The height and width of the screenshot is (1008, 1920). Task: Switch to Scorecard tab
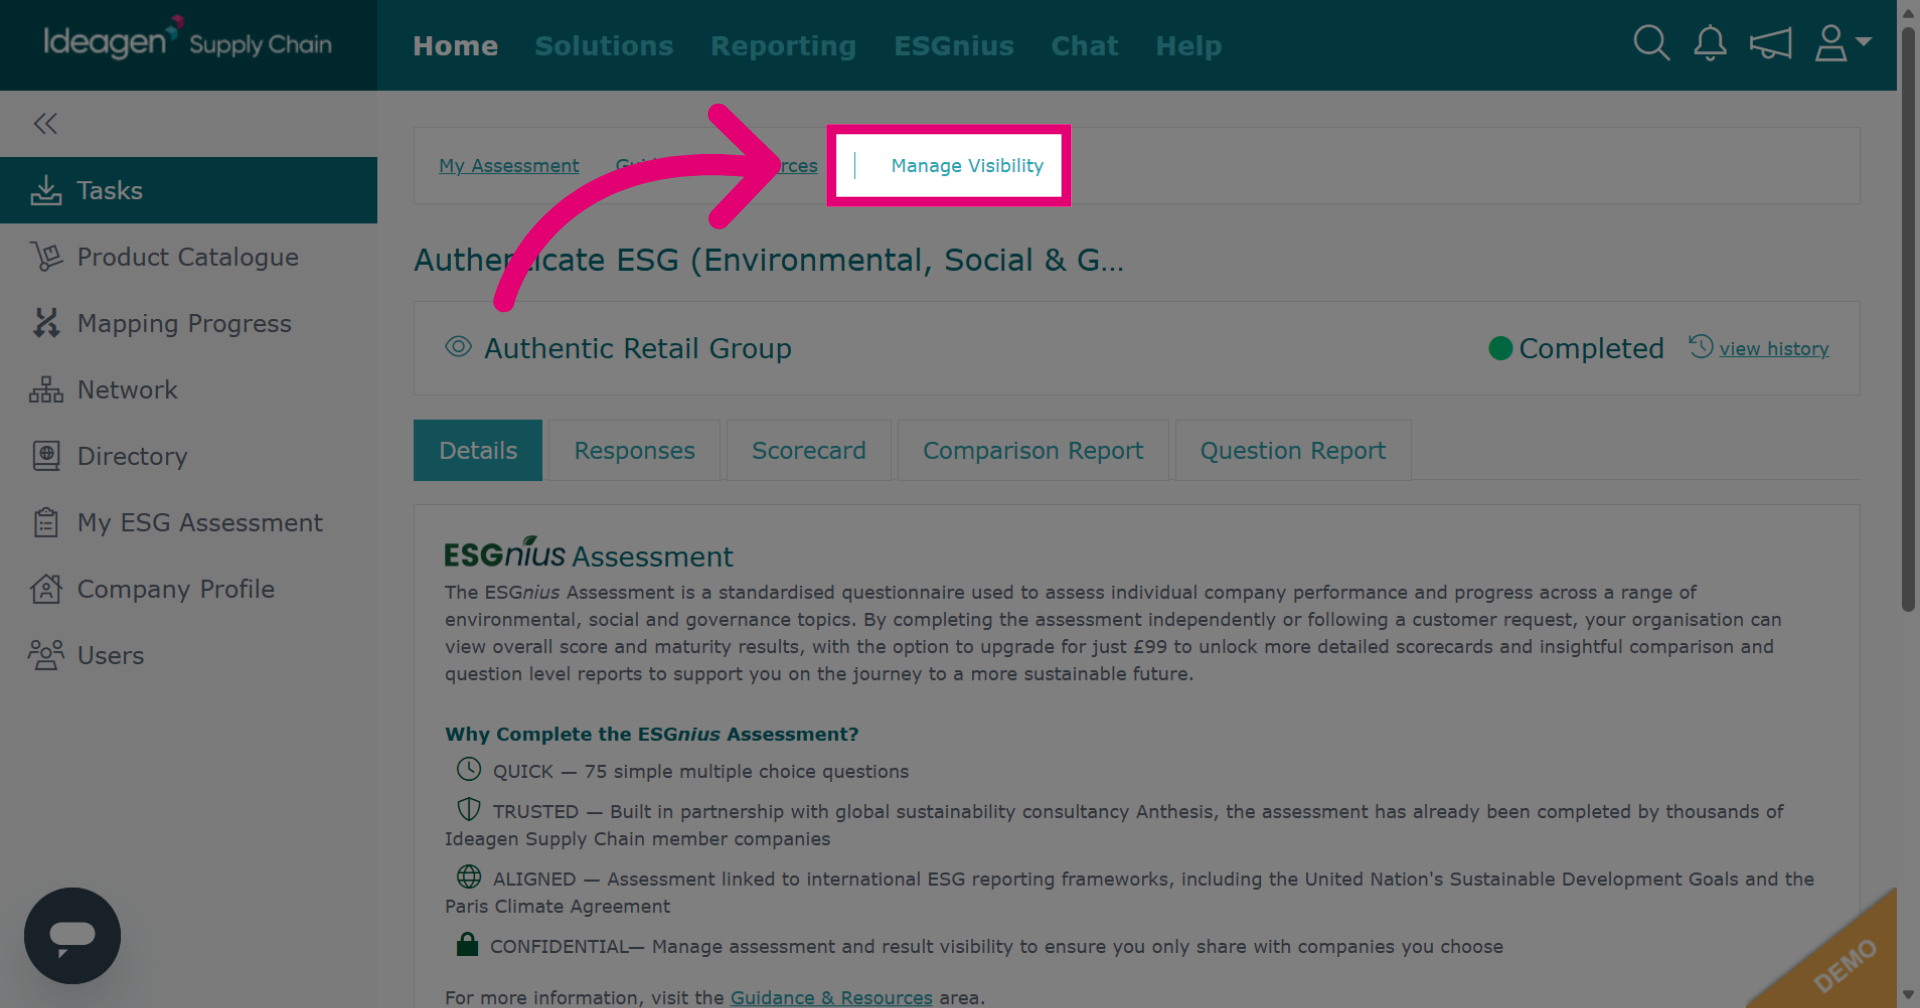pyautogui.click(x=808, y=450)
